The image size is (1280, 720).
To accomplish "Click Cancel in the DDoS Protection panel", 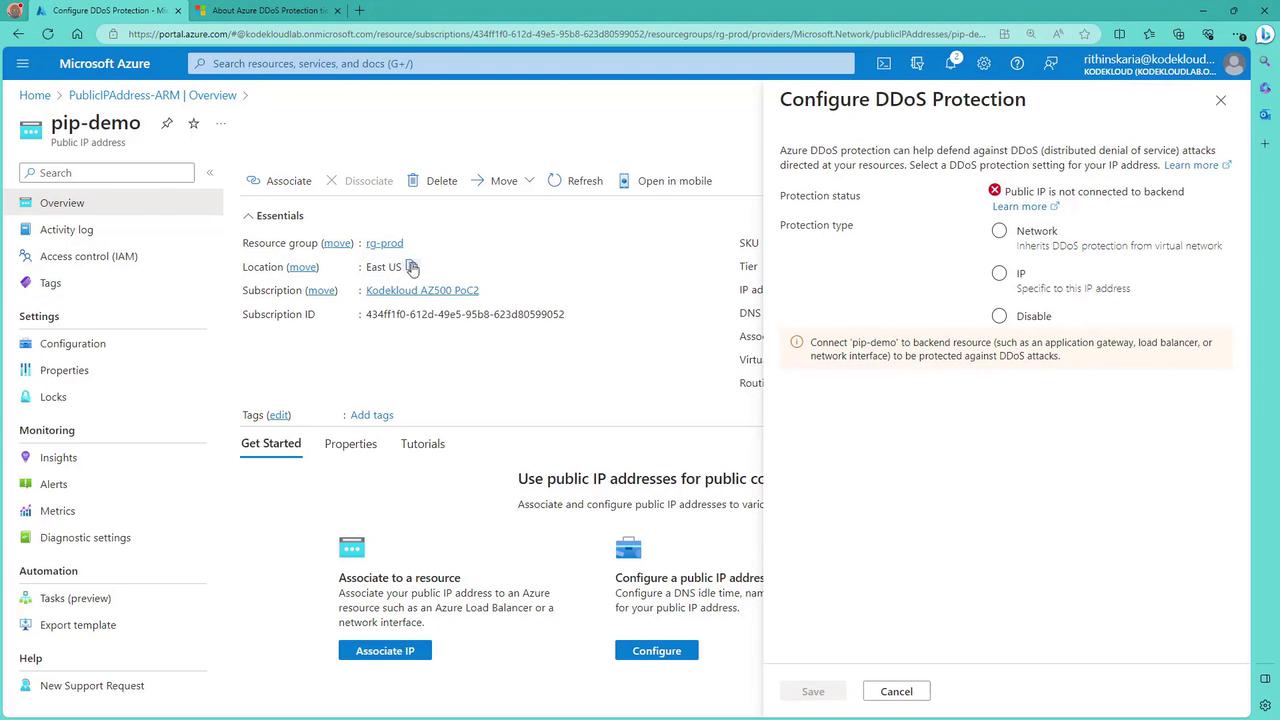I will coord(896,691).
